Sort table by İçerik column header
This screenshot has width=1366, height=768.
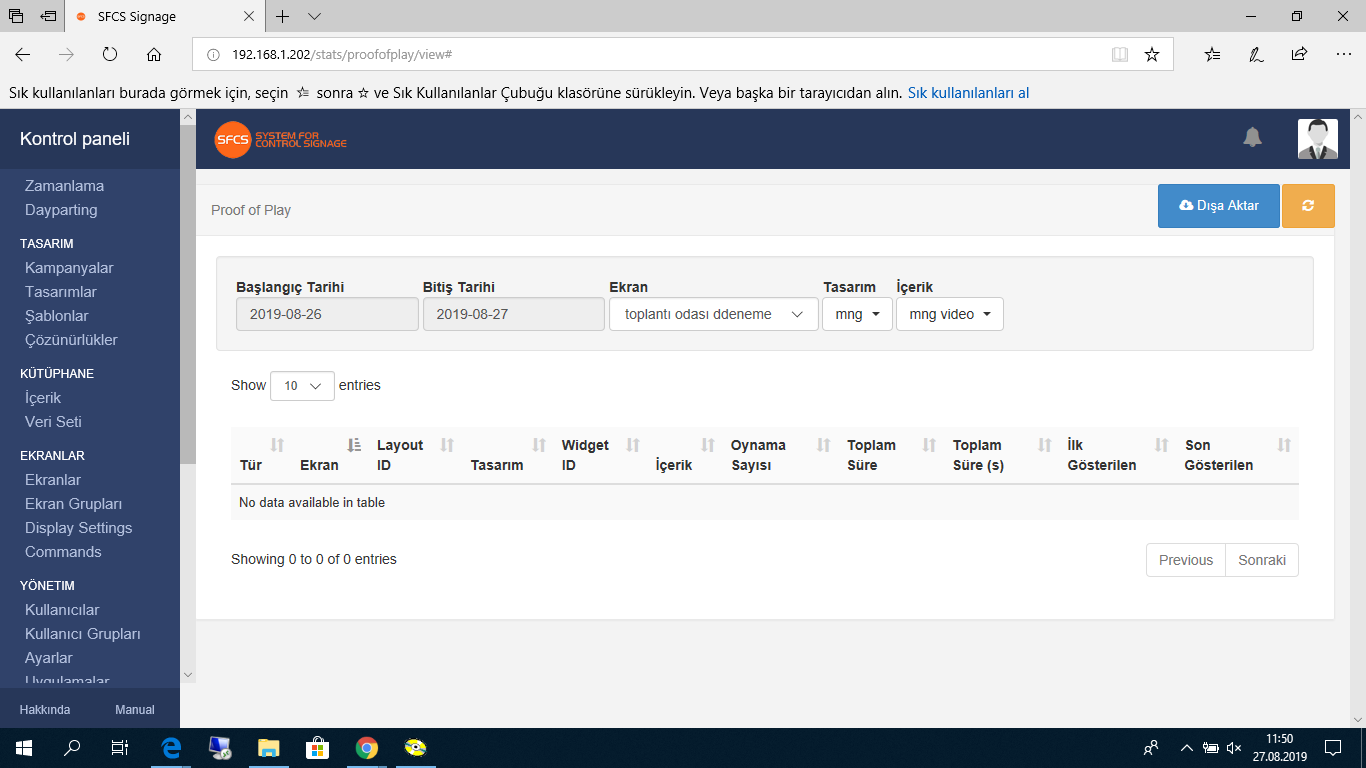(684, 455)
